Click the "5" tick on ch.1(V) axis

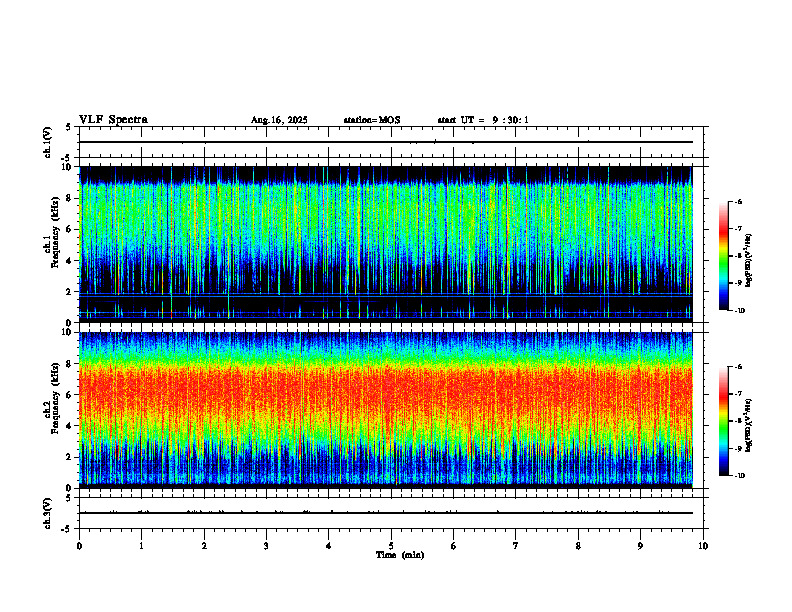[69, 127]
